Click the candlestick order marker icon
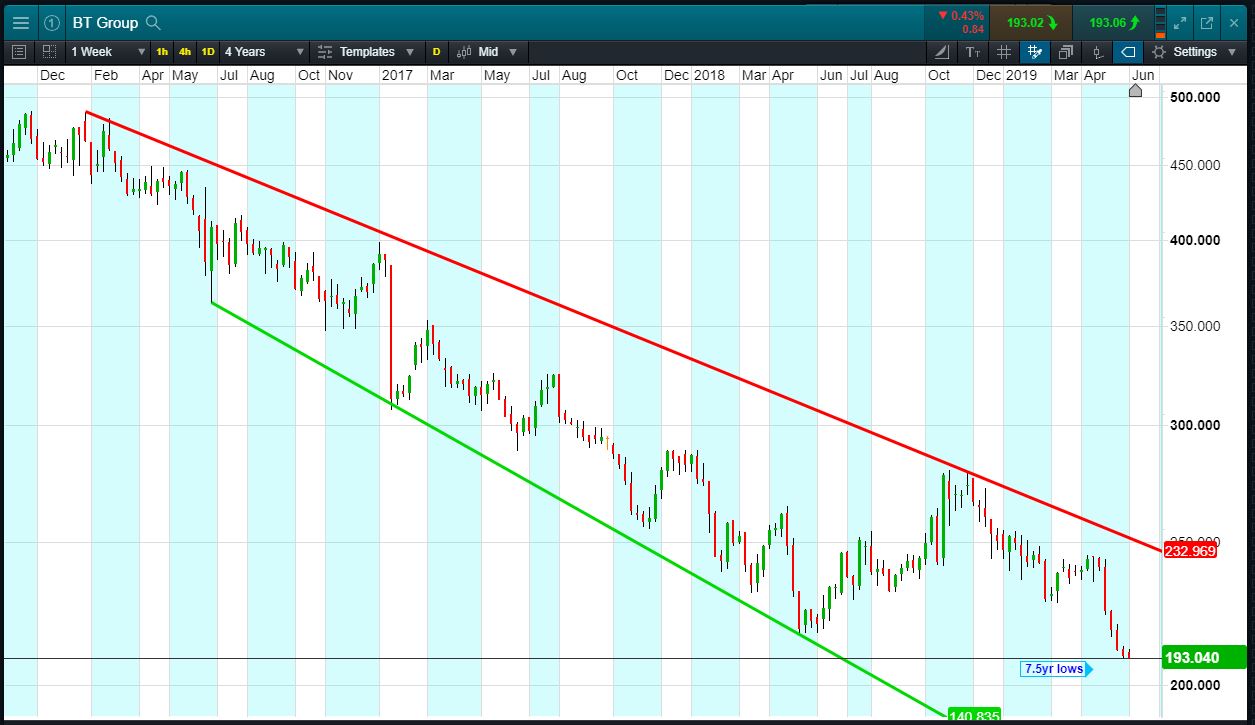 tap(1097, 51)
